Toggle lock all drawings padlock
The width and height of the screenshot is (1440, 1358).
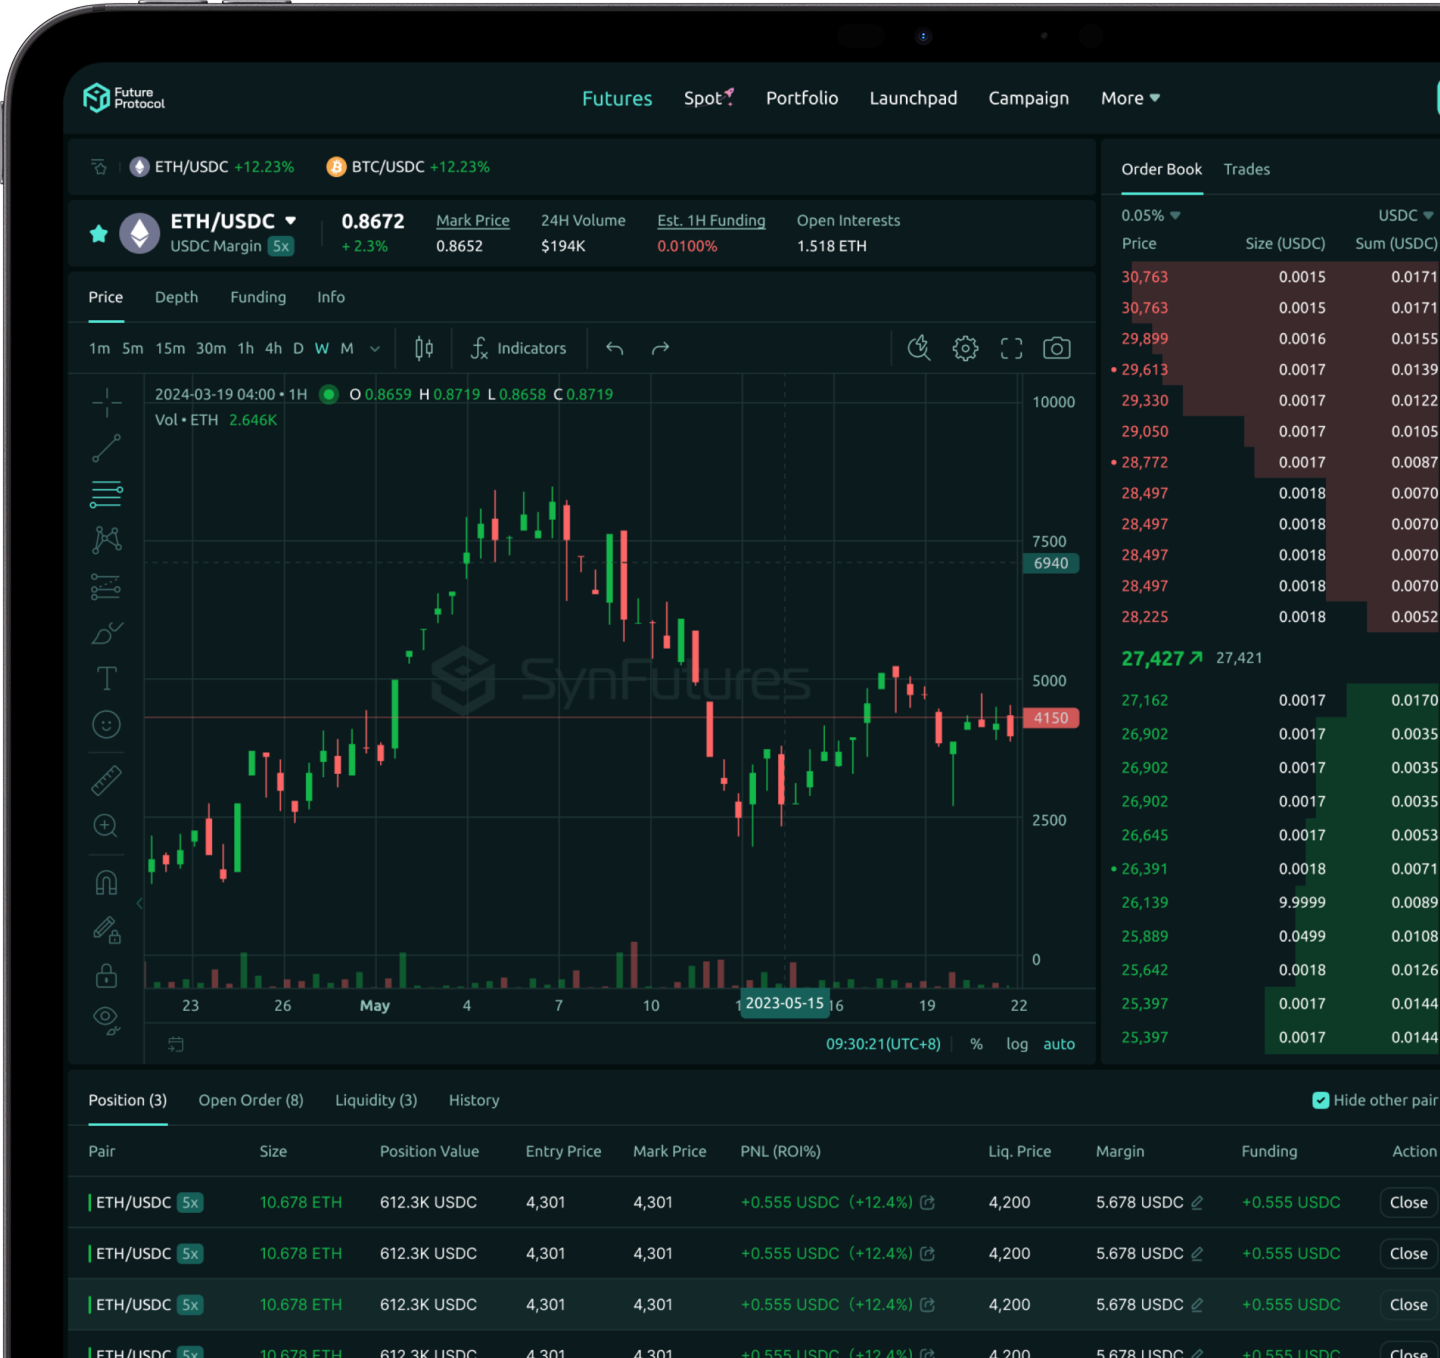106,975
